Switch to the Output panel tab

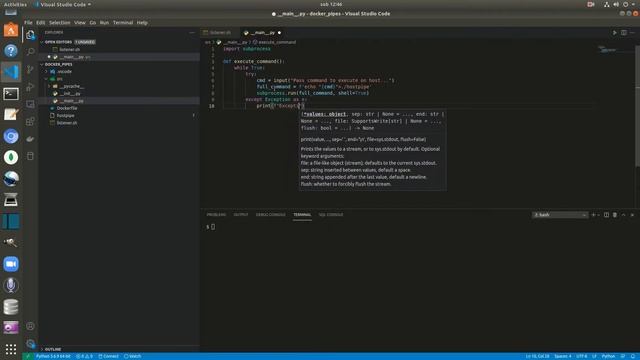[x=241, y=215]
